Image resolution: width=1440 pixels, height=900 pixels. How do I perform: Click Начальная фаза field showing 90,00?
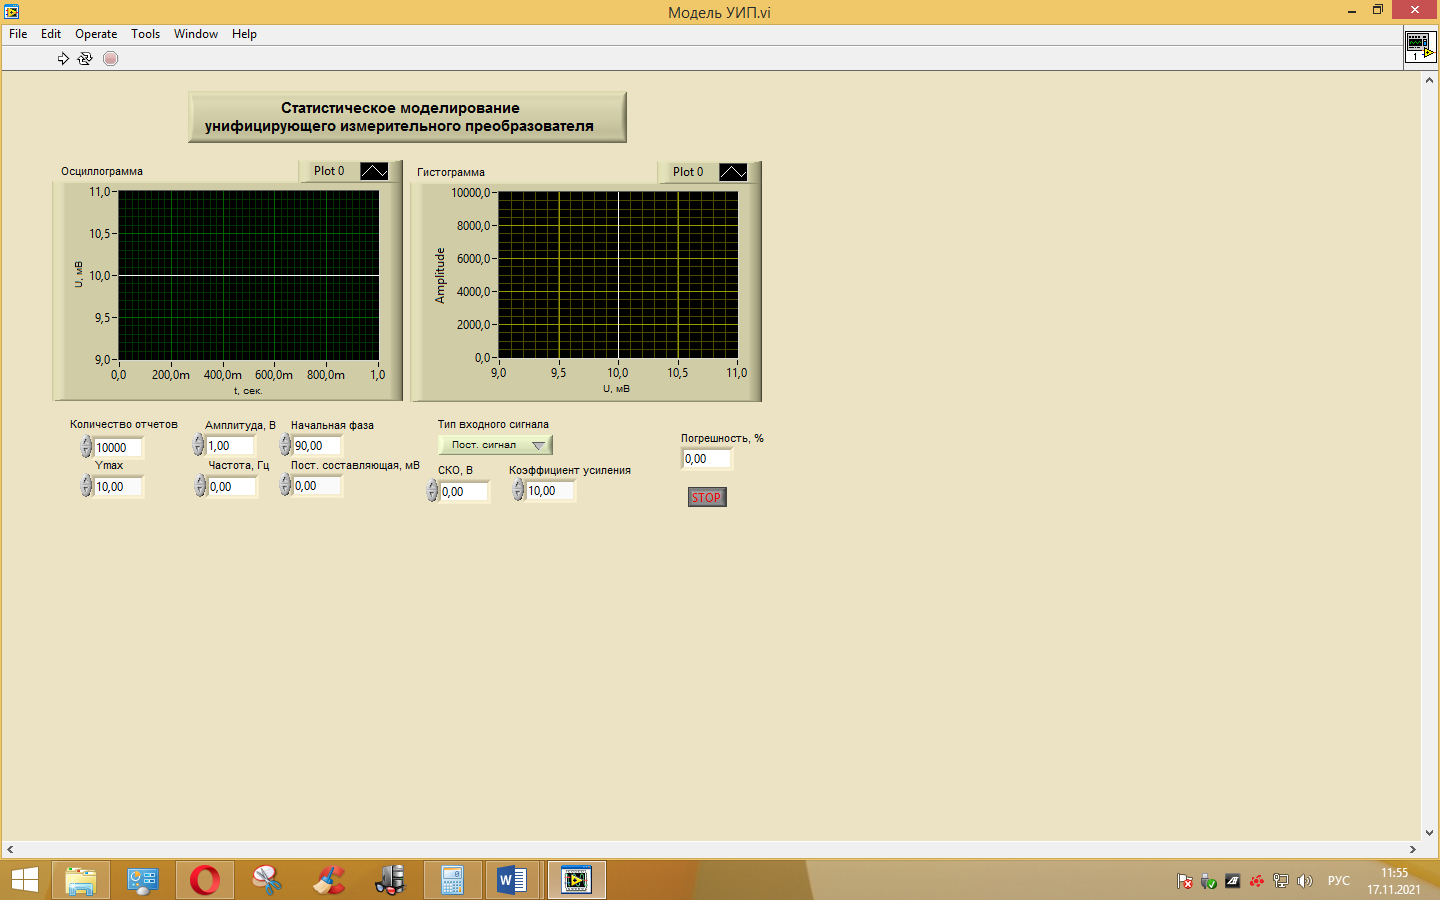[317, 445]
